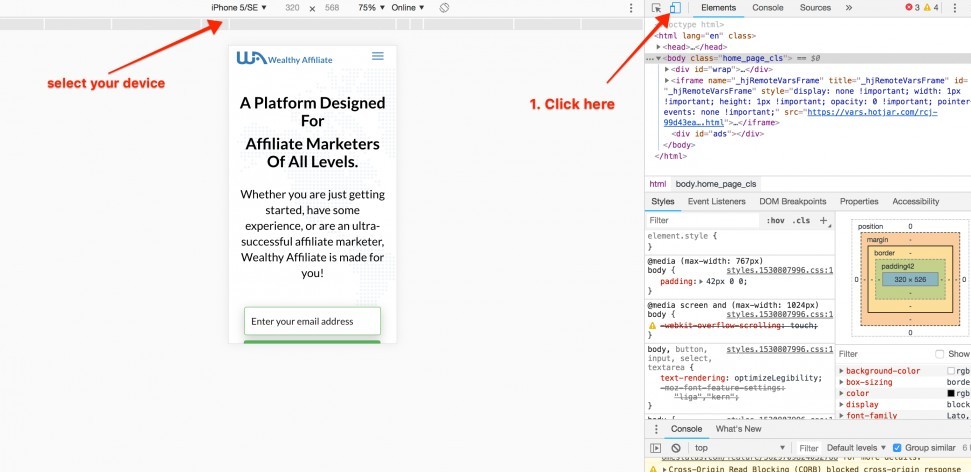The width and height of the screenshot is (971, 472).
Task: Edit the device height 568 field
Action: point(332,8)
